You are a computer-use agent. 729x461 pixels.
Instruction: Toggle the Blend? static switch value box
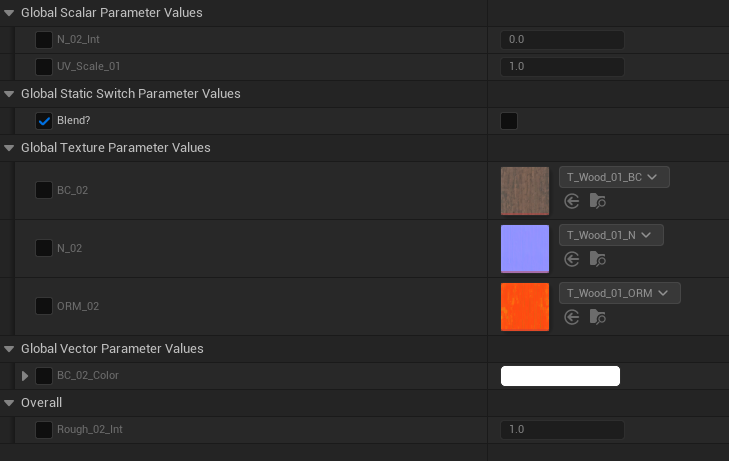[509, 121]
